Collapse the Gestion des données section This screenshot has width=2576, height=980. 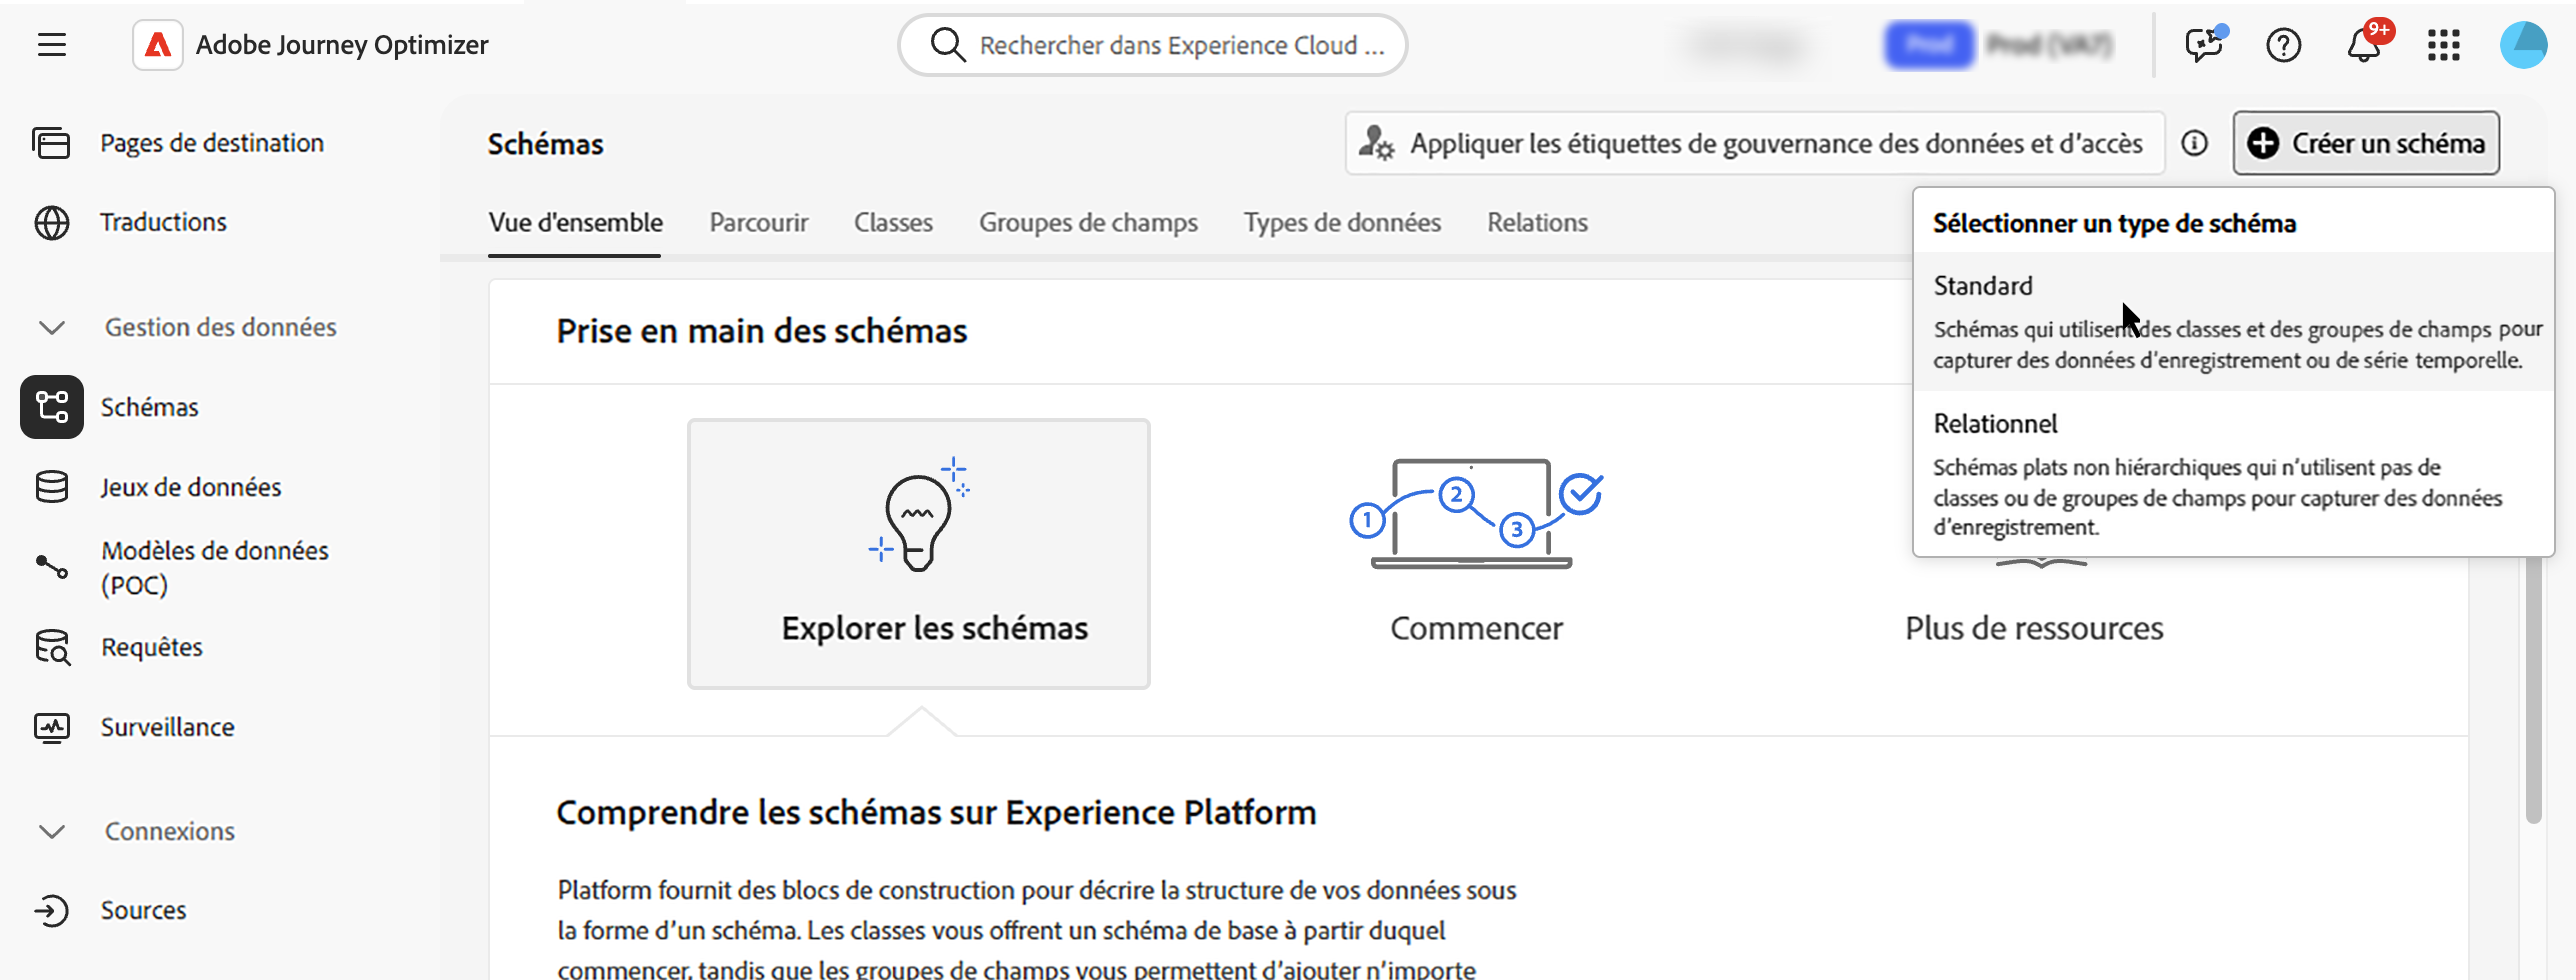click(x=51, y=327)
